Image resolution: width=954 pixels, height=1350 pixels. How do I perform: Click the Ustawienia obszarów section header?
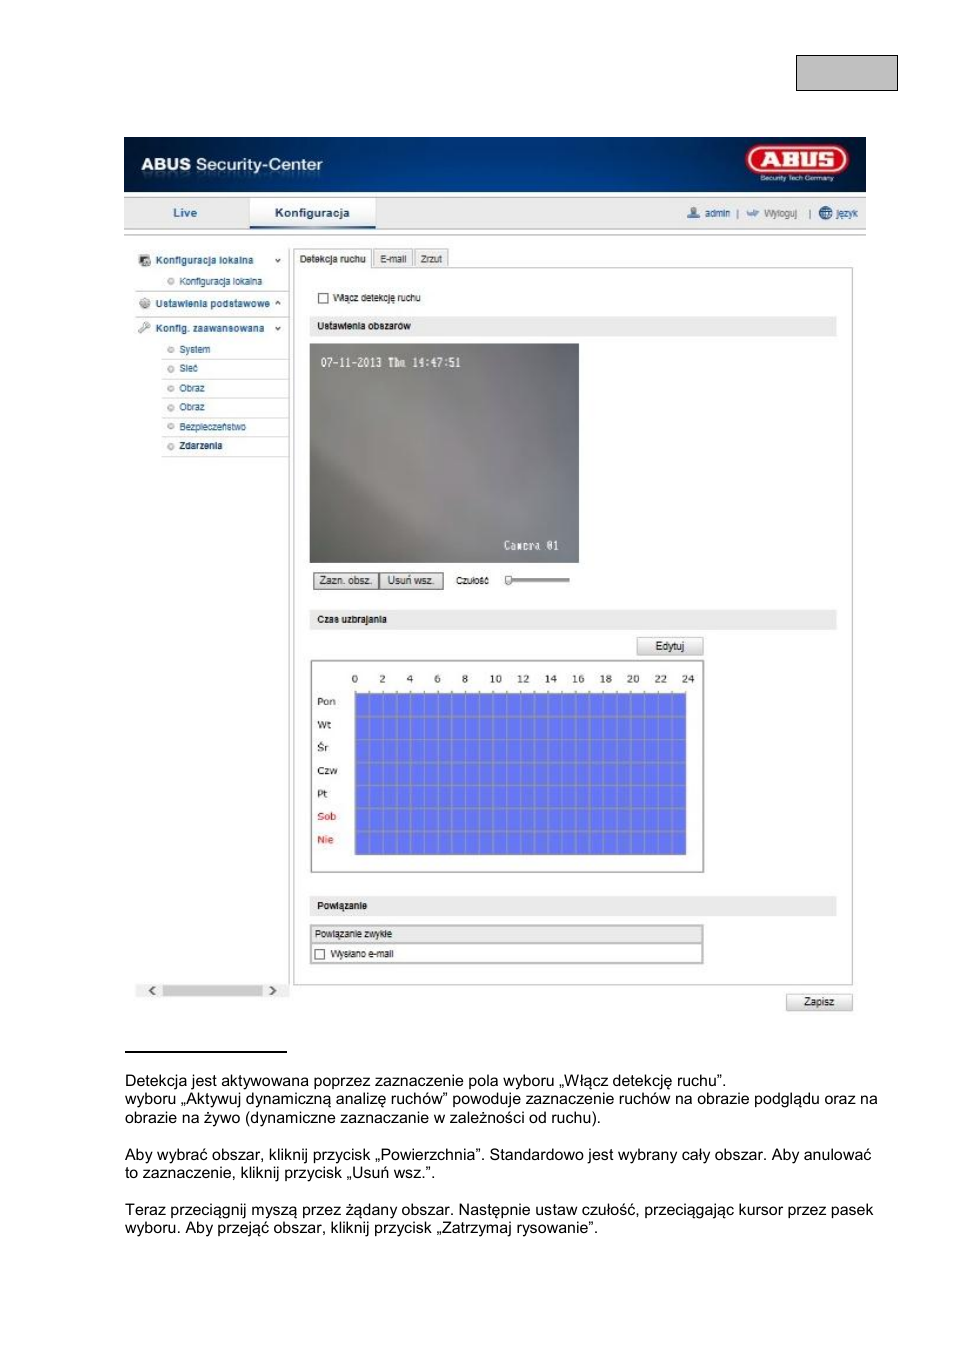573,326
